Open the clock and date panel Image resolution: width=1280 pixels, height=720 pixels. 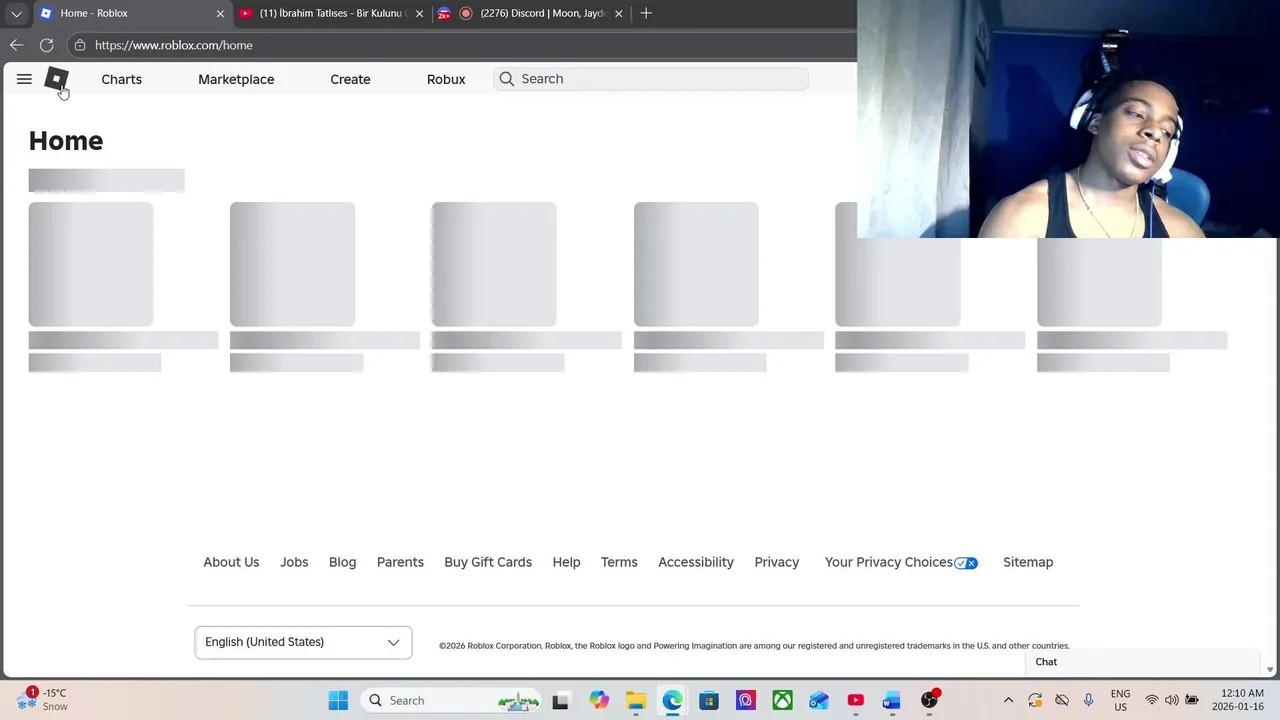pyautogui.click(x=1238, y=700)
